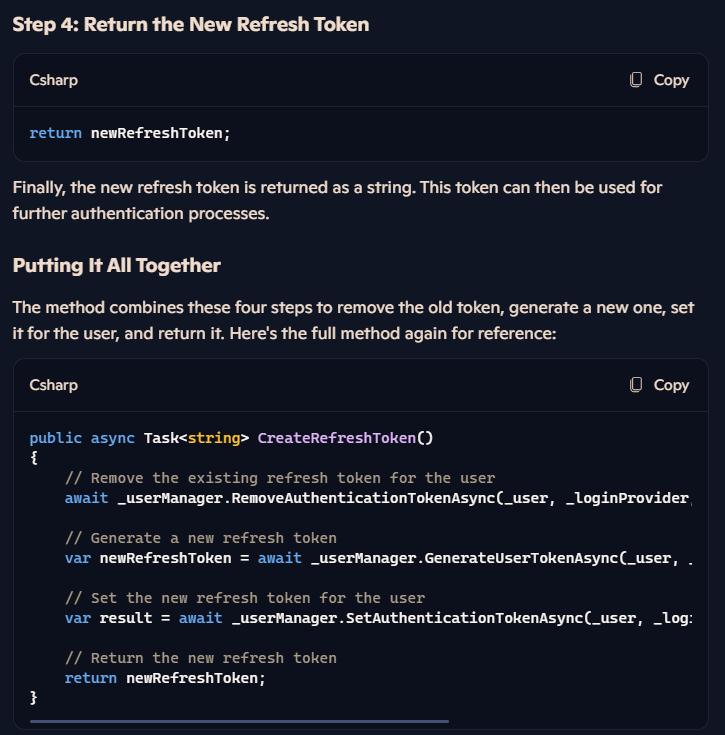Click the GenerateUserTokenAsync call line
Image resolution: width=725 pixels, height=735 pixels.
coord(378,558)
